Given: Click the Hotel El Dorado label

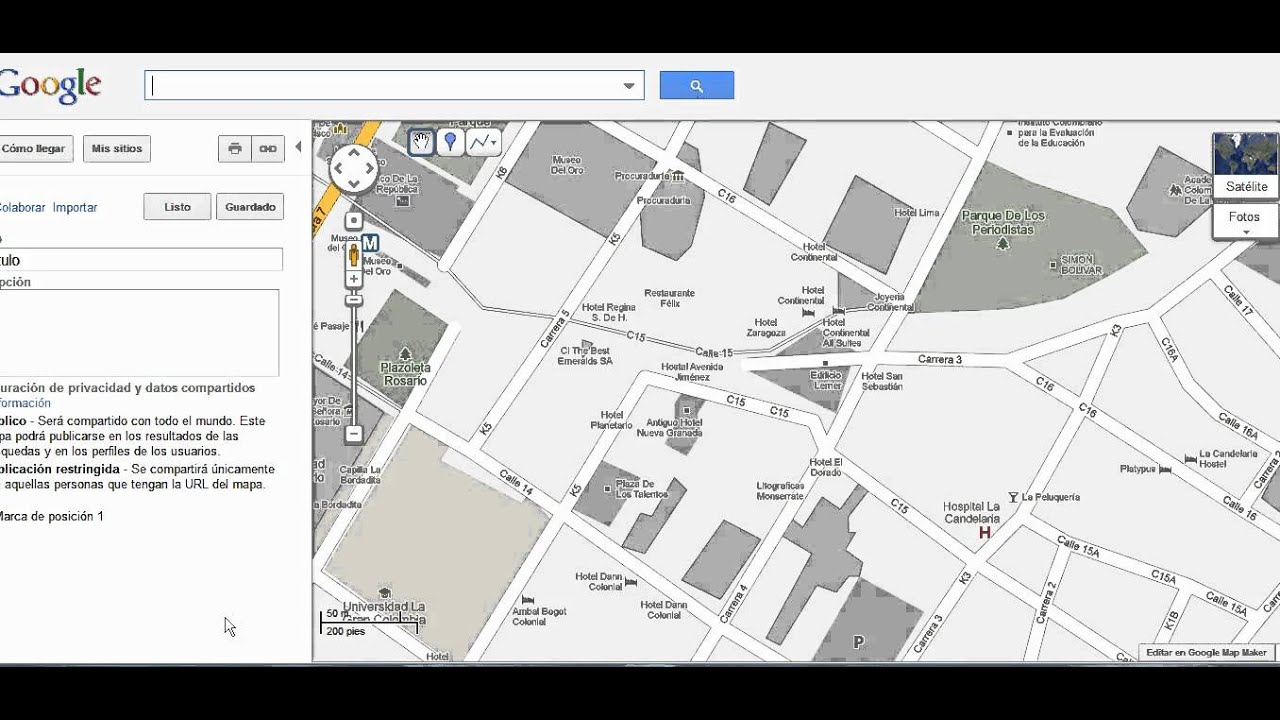Looking at the screenshot, I should pyautogui.click(x=826, y=467).
